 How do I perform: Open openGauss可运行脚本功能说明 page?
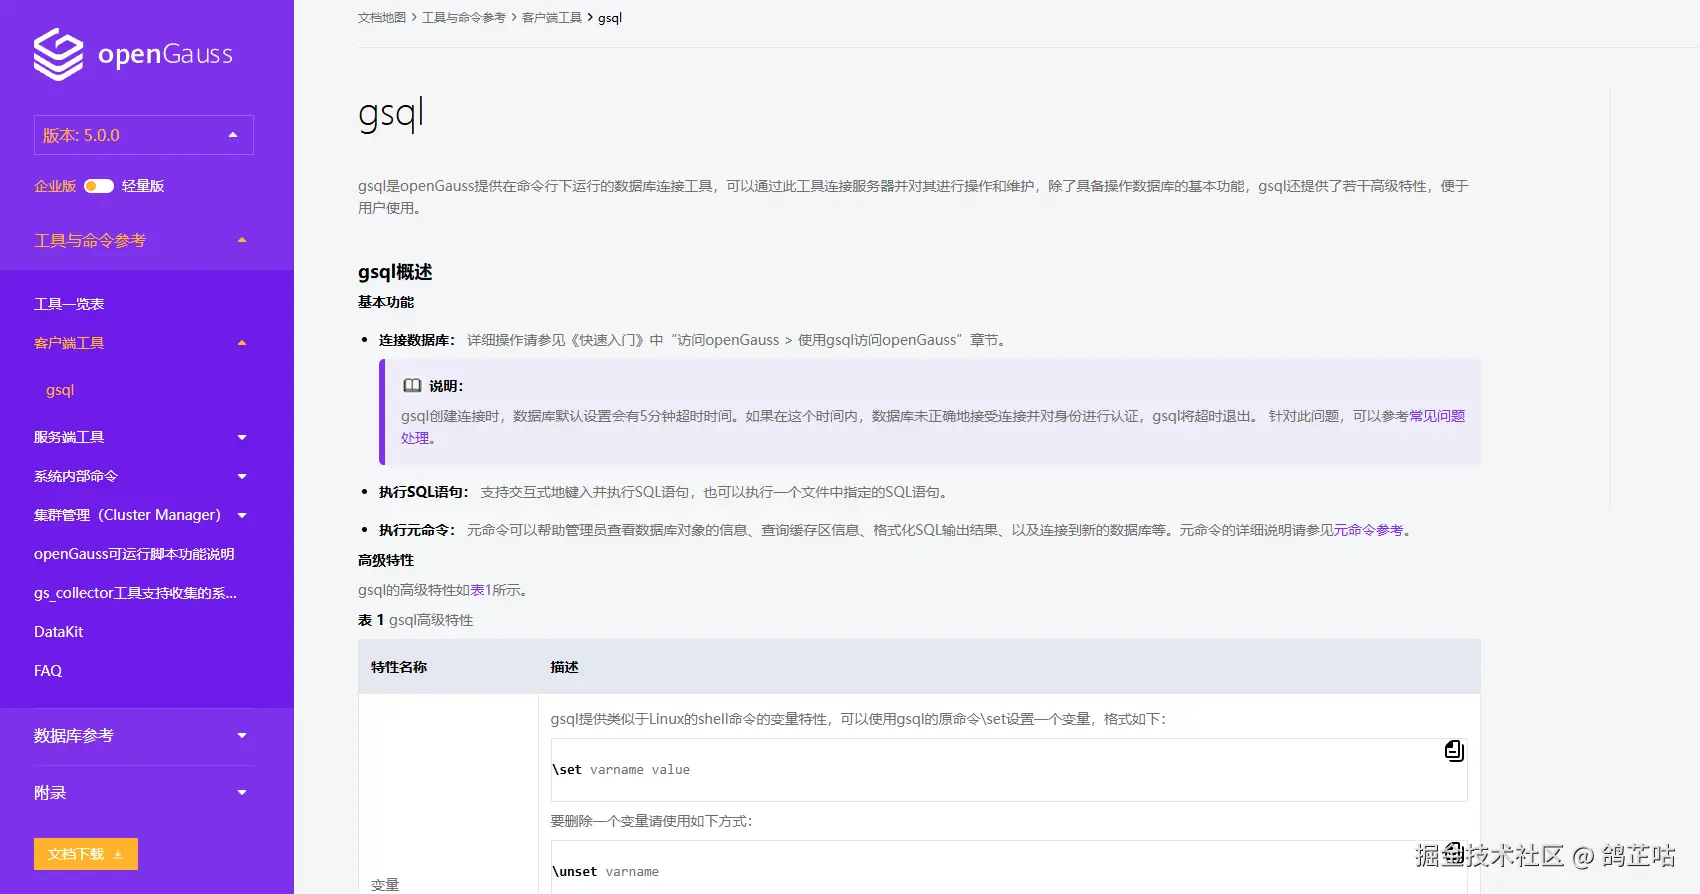tap(134, 554)
